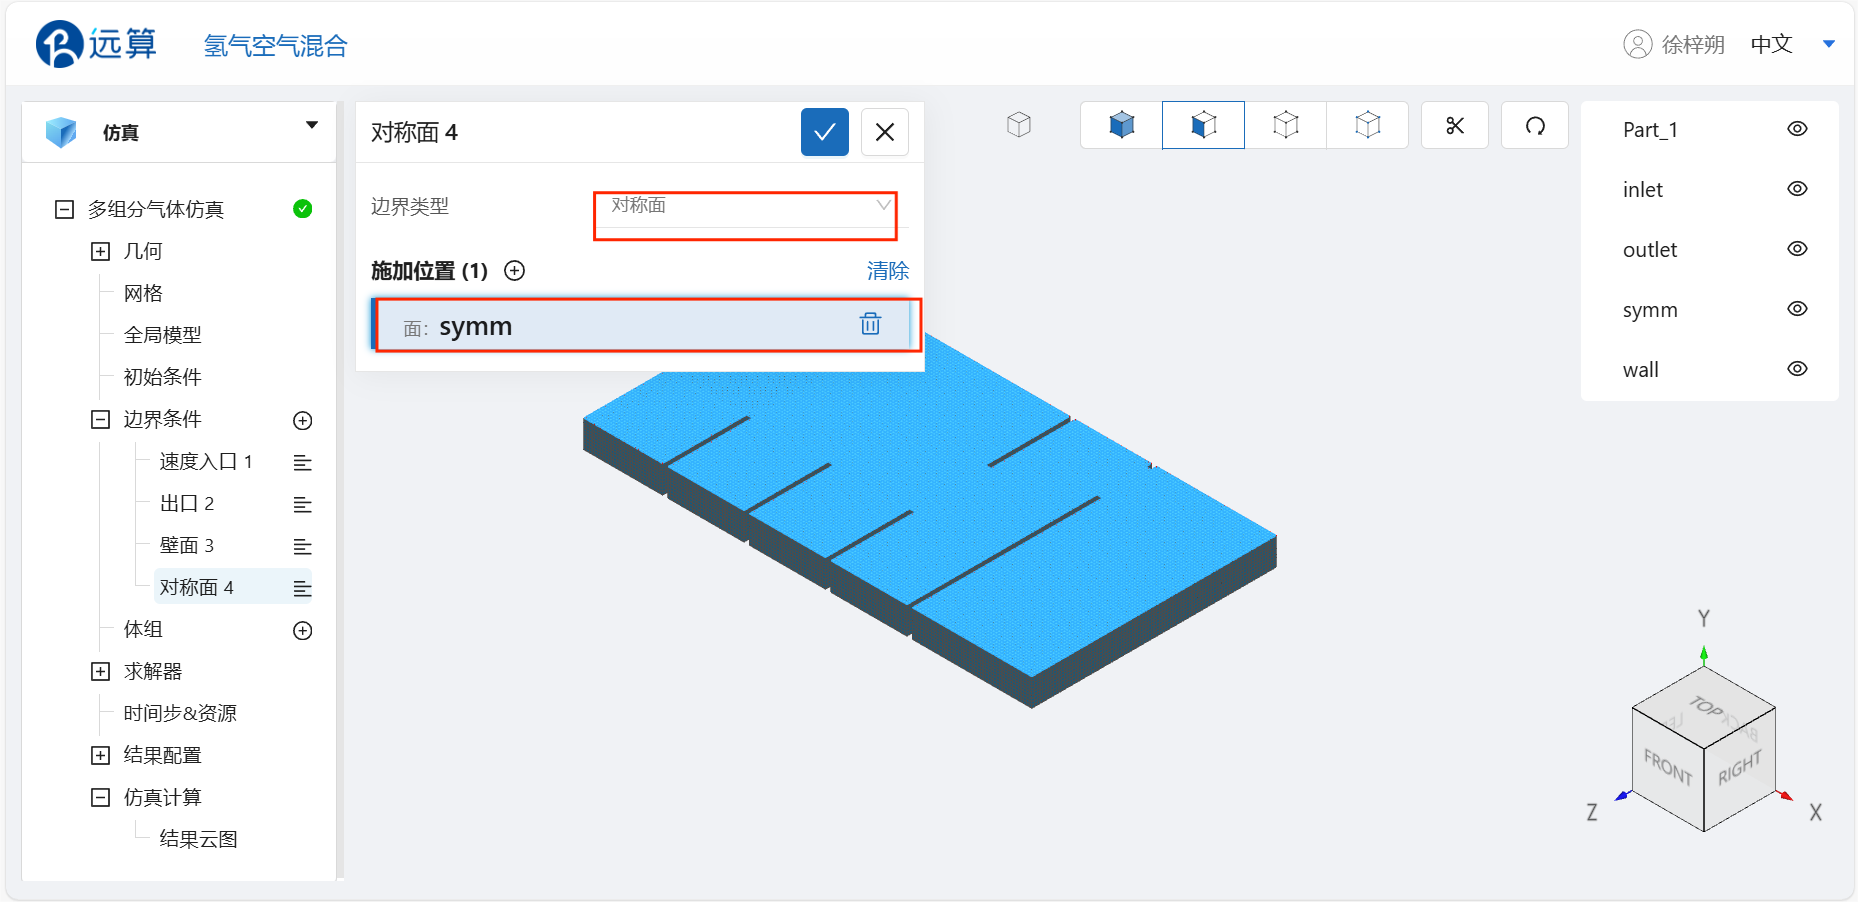Select transparent cube display mode
The height and width of the screenshot is (902, 1858).
click(1368, 125)
